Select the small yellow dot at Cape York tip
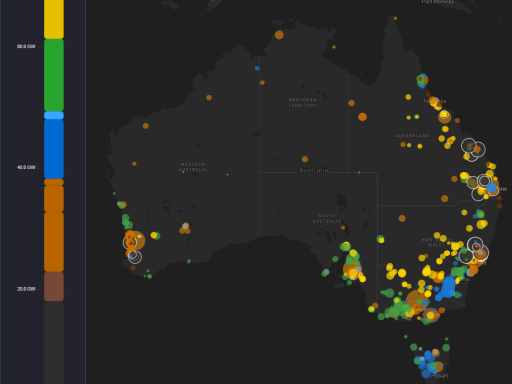This screenshot has height=384, width=512. tap(395, 19)
